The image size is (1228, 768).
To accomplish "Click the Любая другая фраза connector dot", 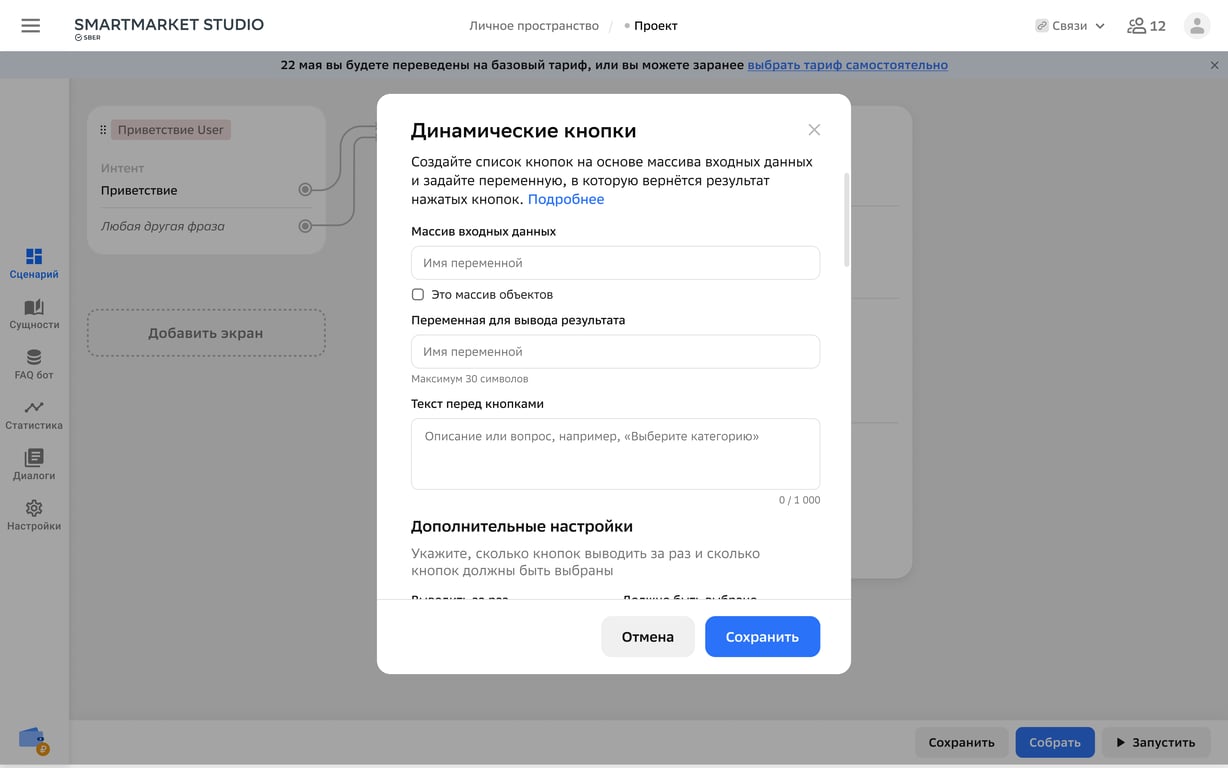I will pos(305,226).
